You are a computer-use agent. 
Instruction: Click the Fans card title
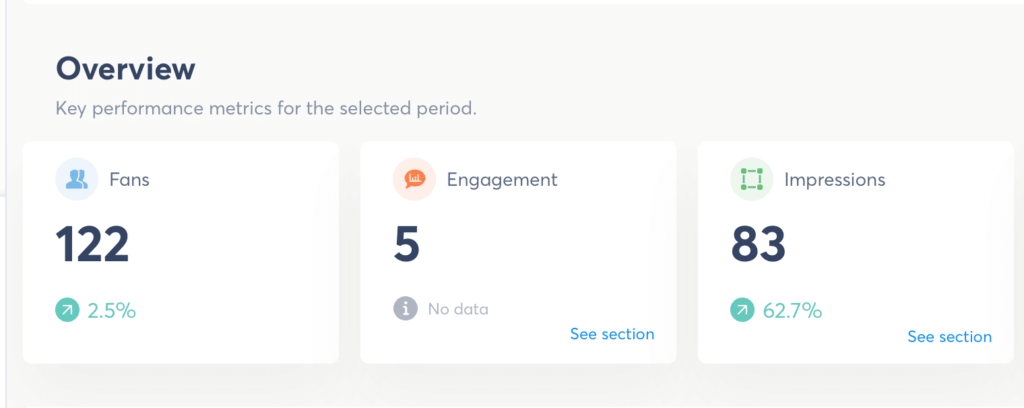[x=129, y=180]
